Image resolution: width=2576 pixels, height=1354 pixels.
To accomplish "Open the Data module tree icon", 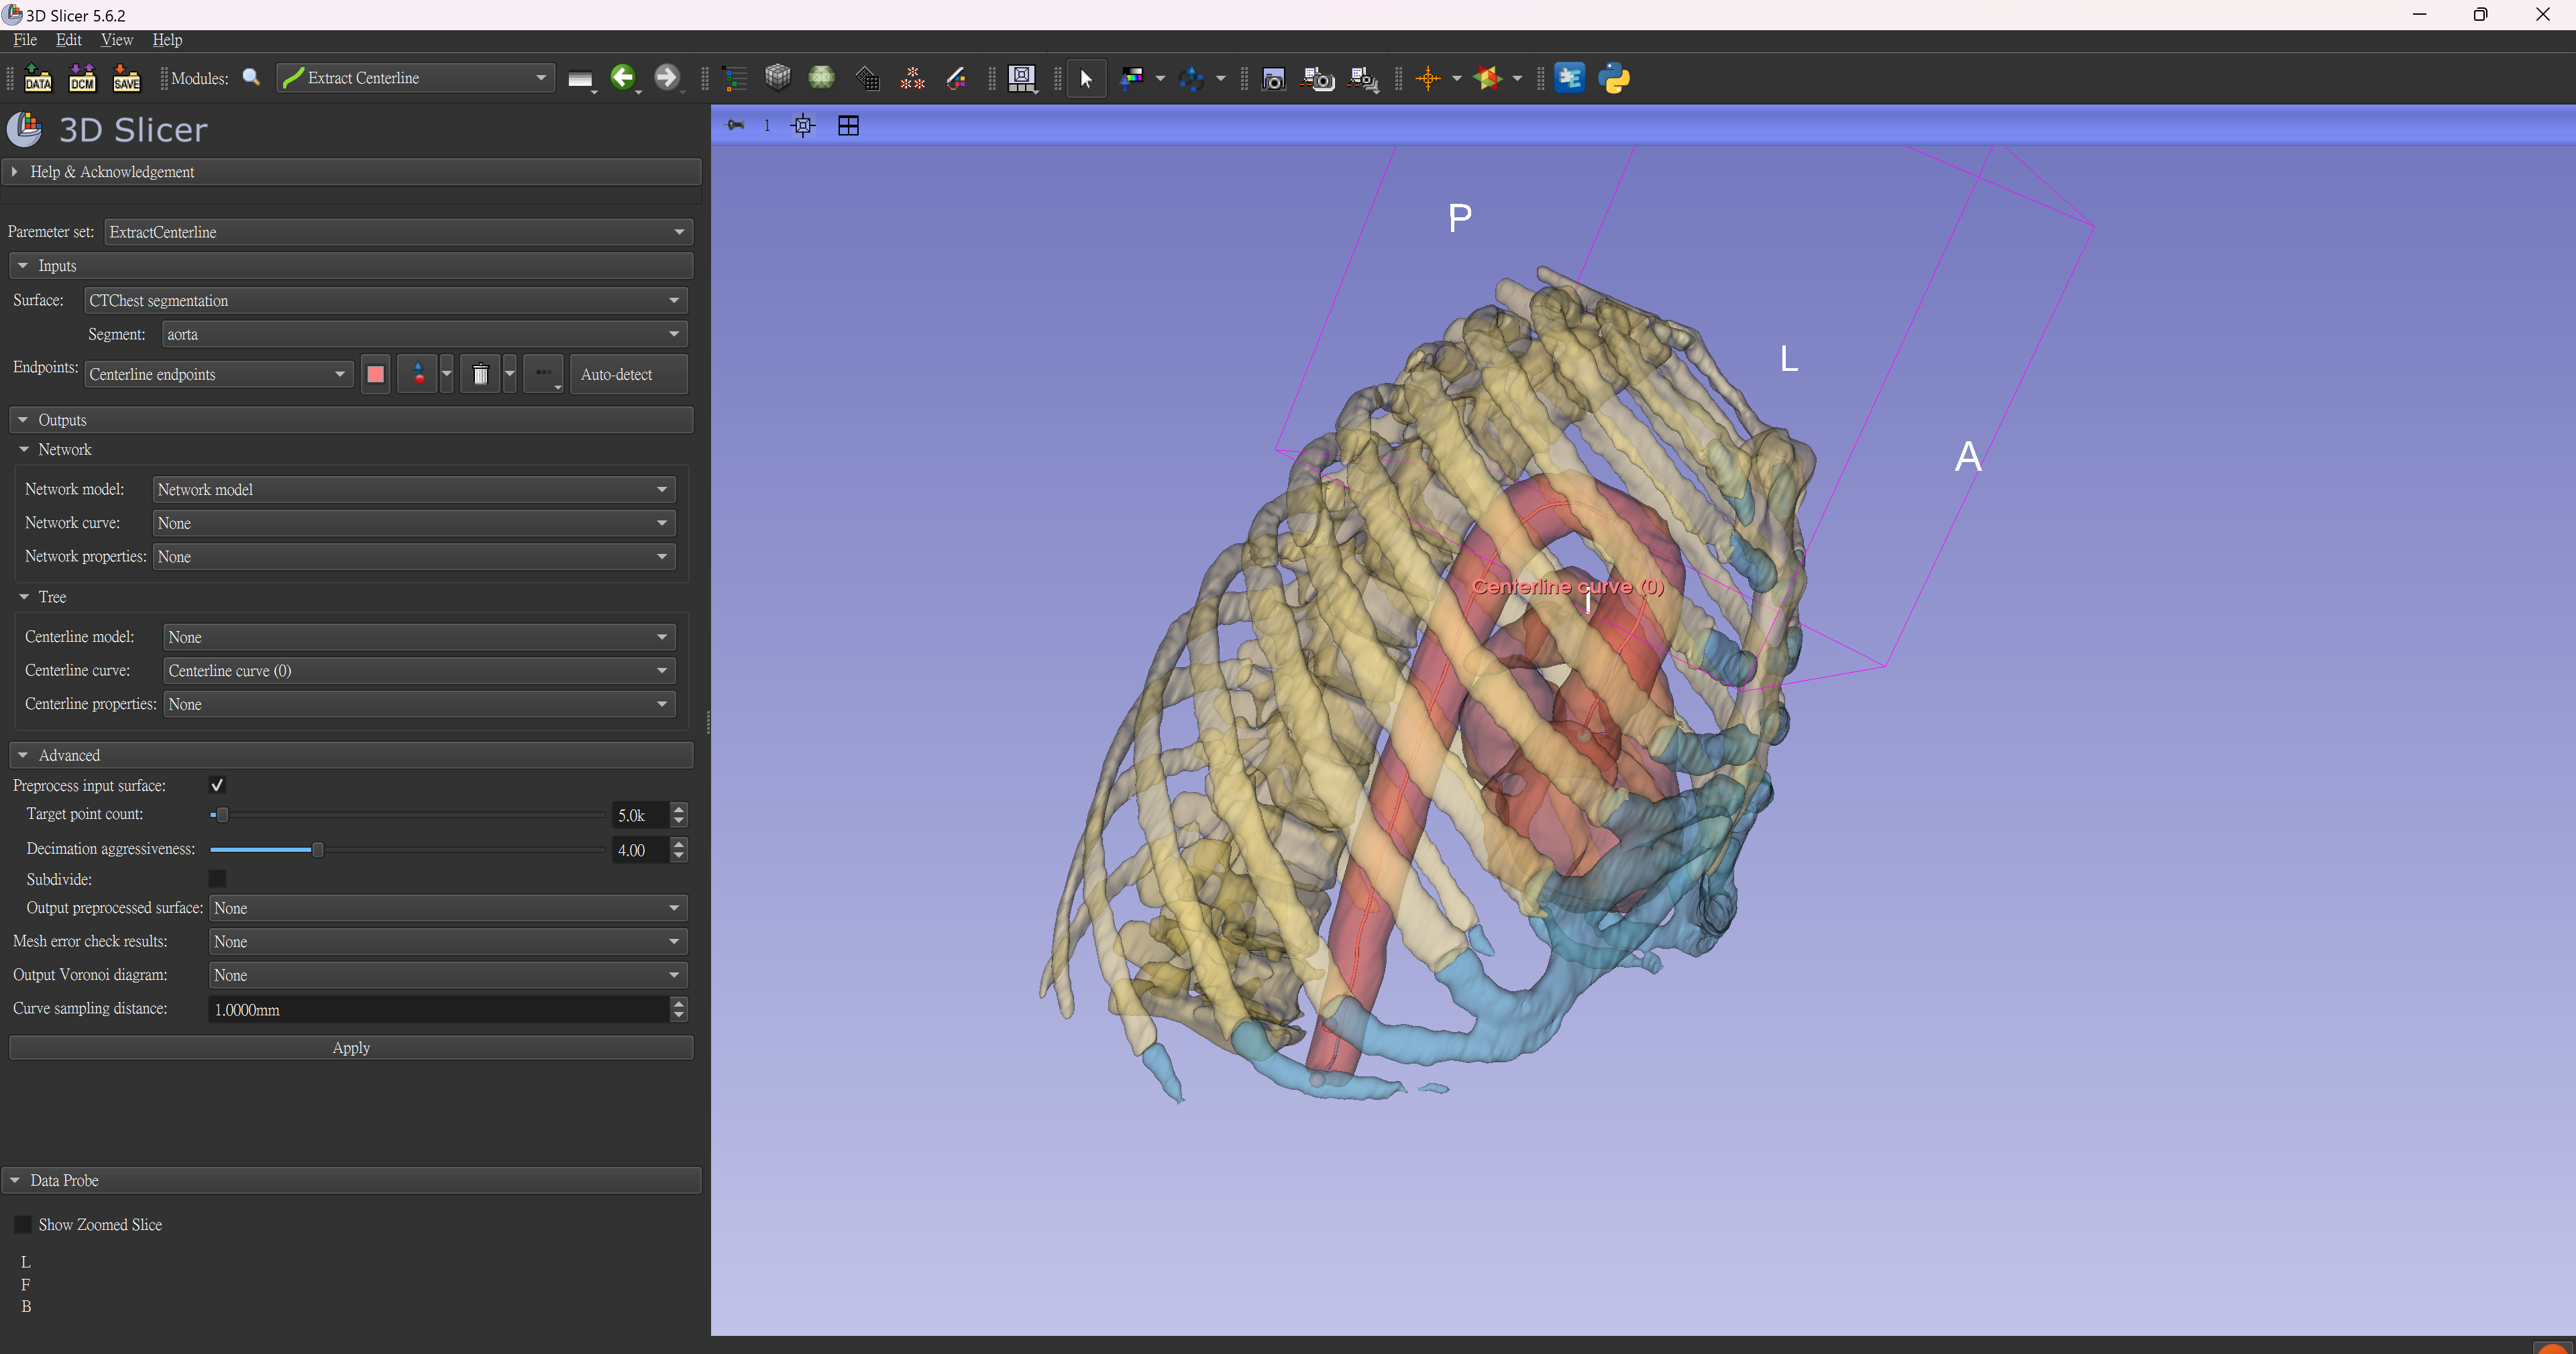I will click(x=735, y=78).
